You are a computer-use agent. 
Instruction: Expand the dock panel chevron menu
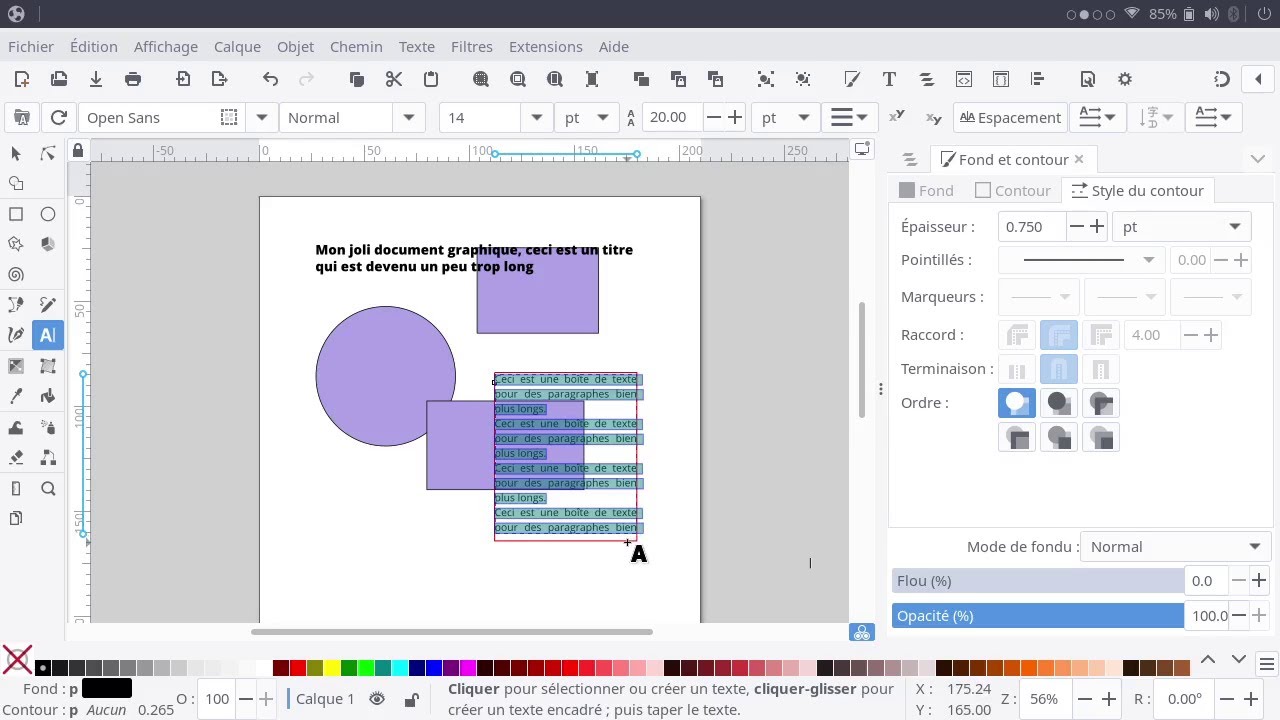(1258, 159)
